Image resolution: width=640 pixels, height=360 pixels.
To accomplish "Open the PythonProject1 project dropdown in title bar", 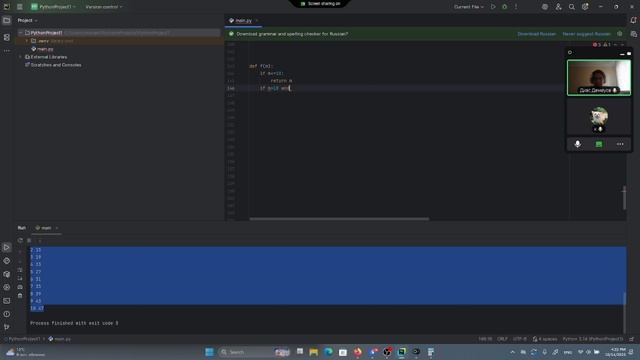I will [53, 7].
